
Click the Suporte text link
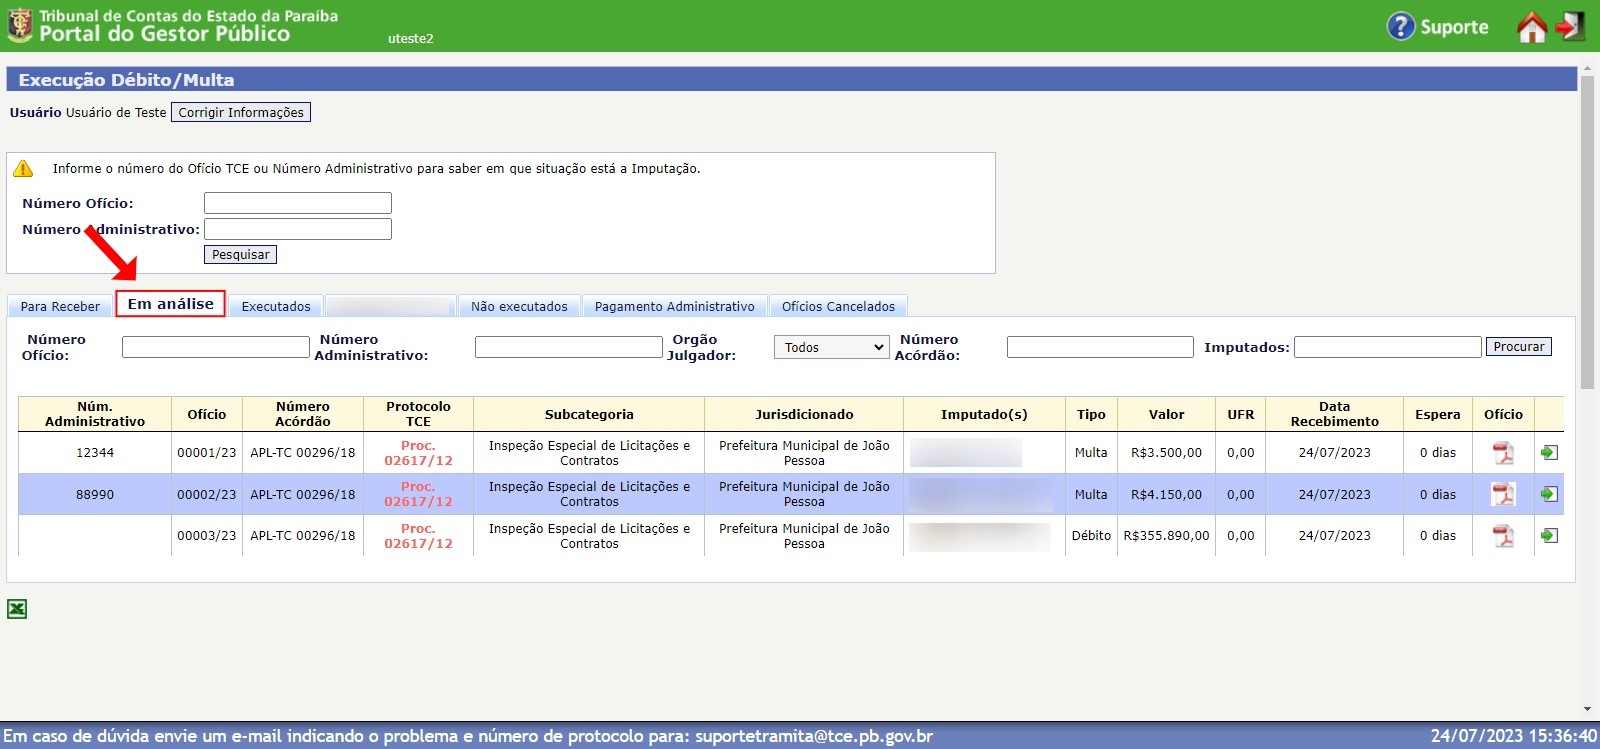(1454, 27)
